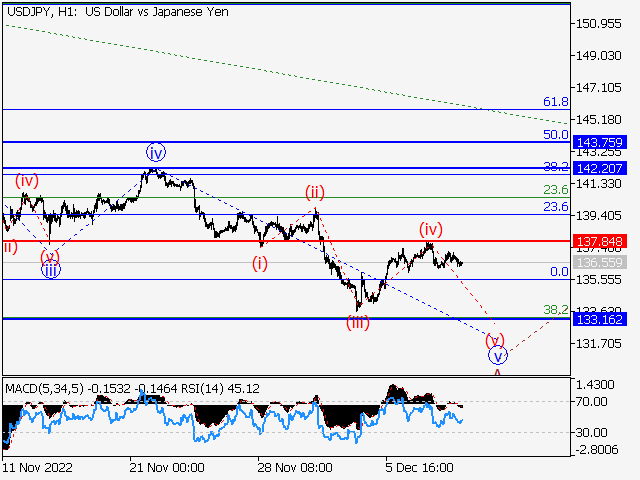
Task: Click the 147.105 price axis value
Action: coord(598,87)
